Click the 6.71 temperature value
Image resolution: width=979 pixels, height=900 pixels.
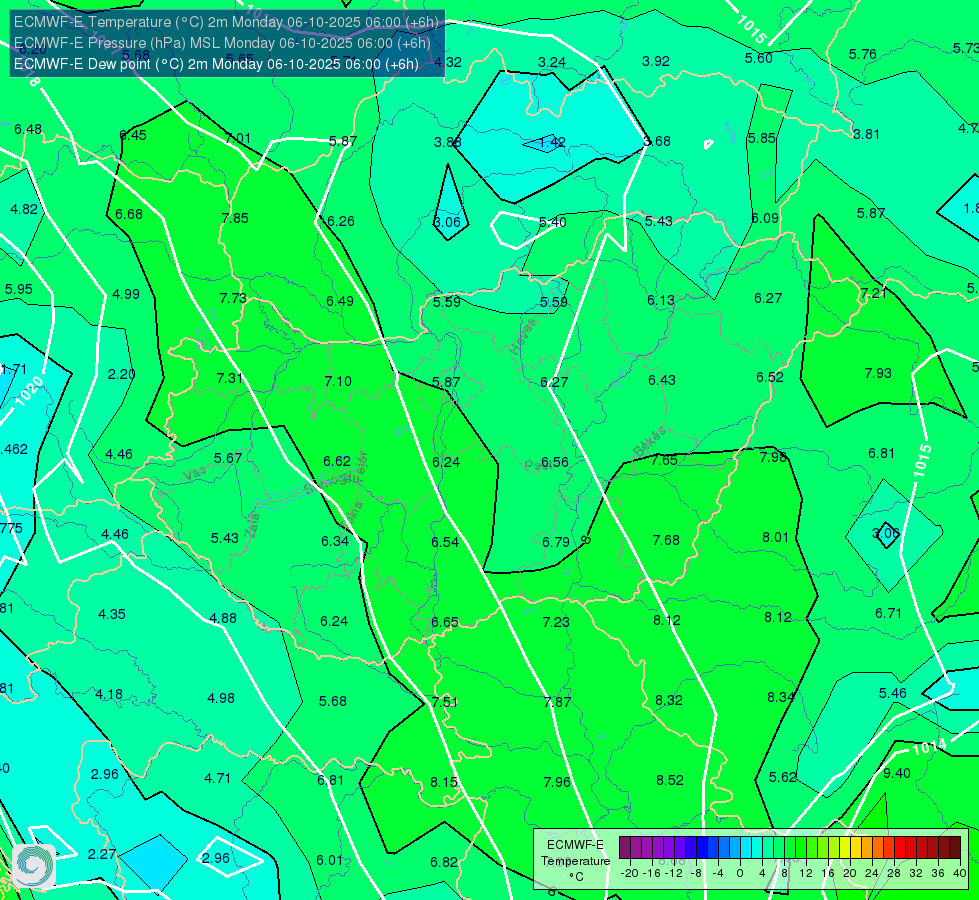pos(888,613)
